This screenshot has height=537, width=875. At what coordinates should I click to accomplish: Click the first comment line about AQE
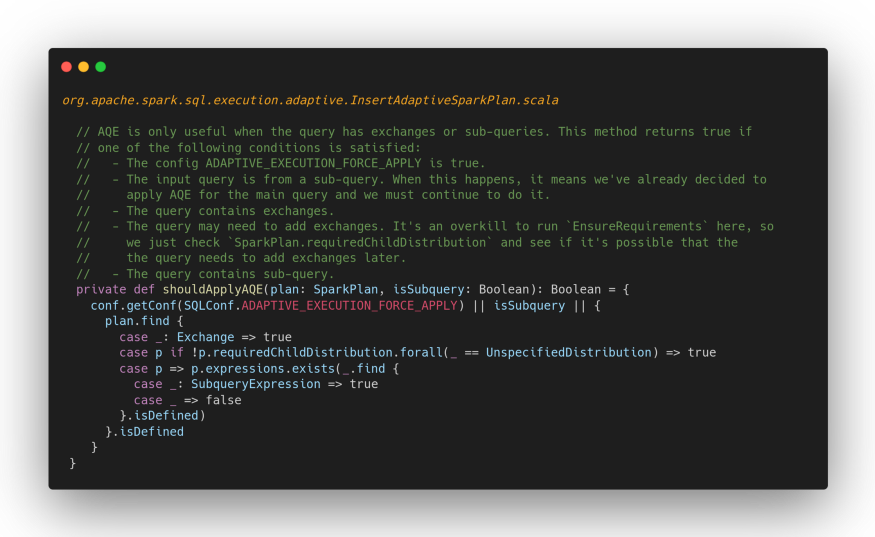(x=414, y=132)
